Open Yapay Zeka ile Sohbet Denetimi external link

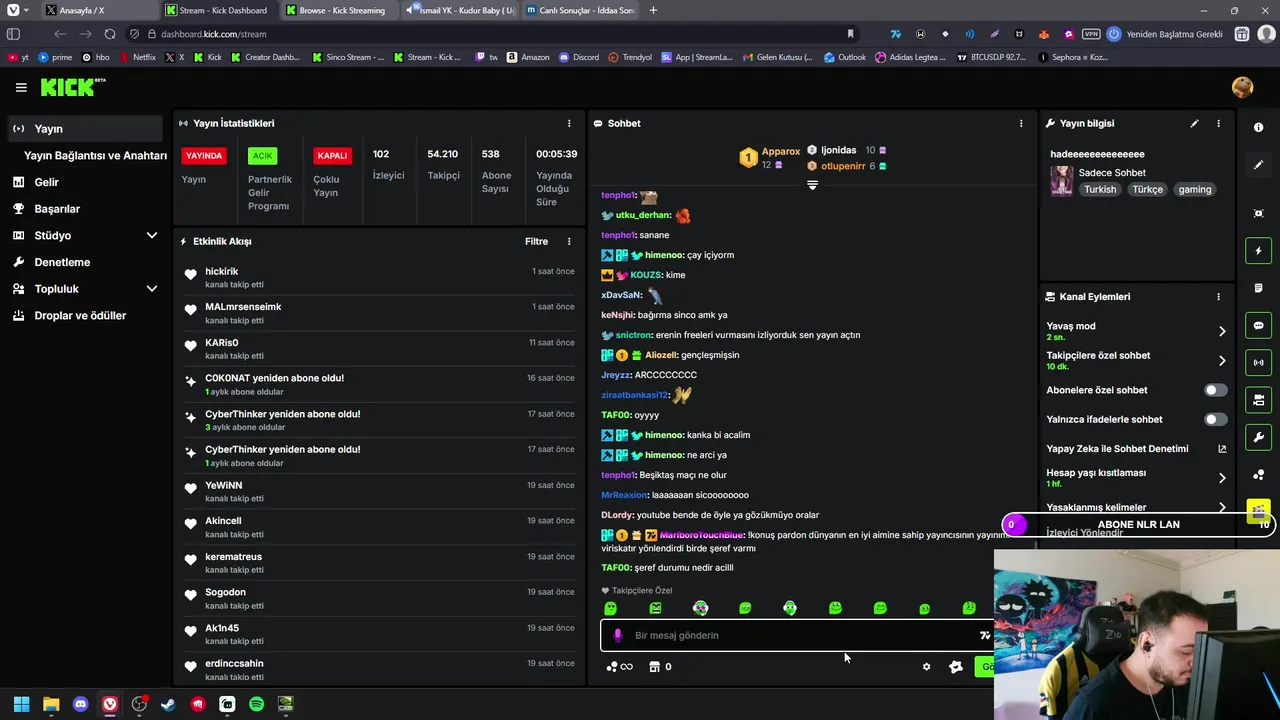click(x=1222, y=449)
